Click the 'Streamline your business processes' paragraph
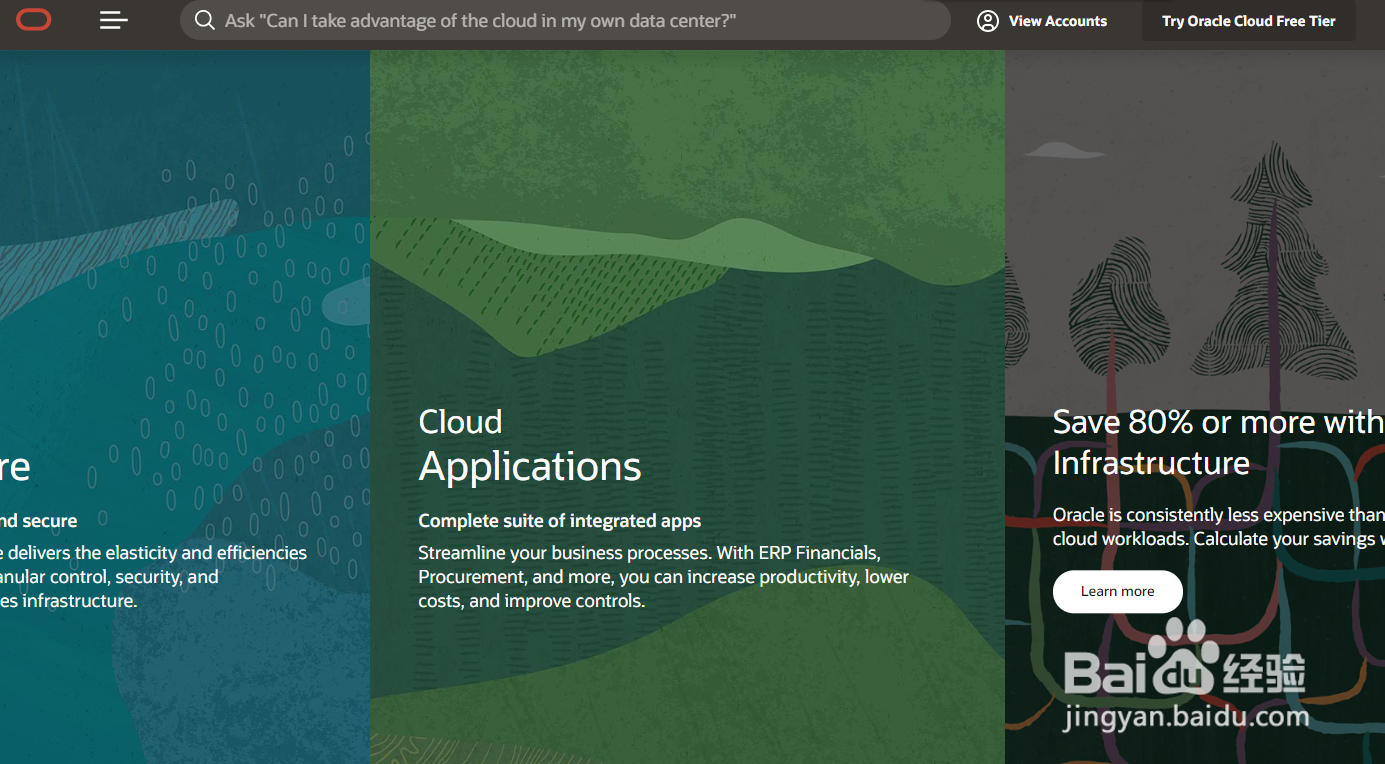The height and width of the screenshot is (764, 1385). click(664, 577)
